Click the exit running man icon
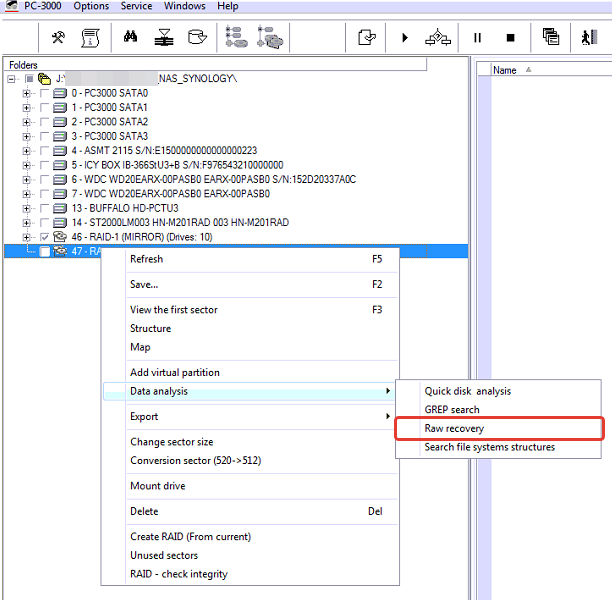 coord(589,37)
